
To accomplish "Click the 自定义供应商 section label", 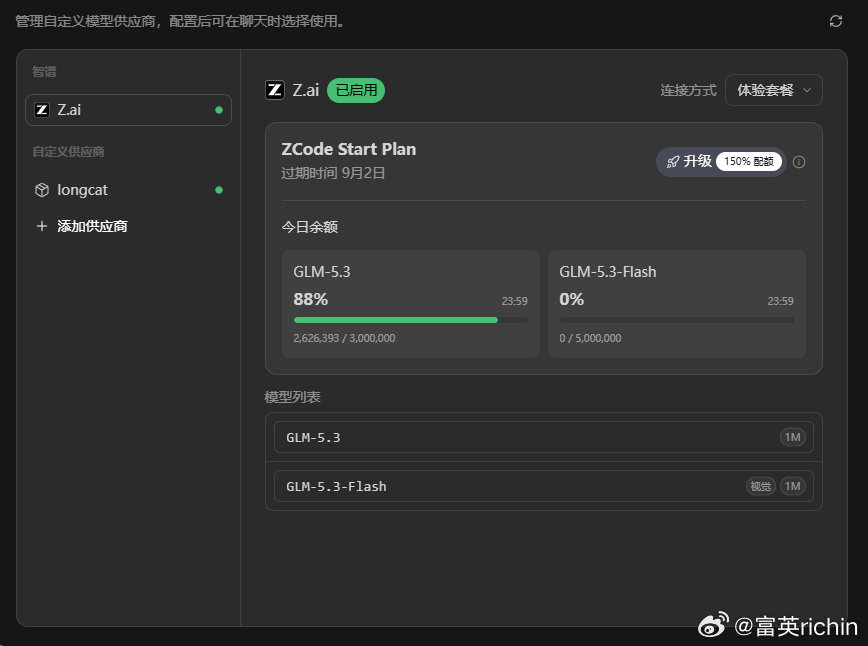I will click(68, 152).
